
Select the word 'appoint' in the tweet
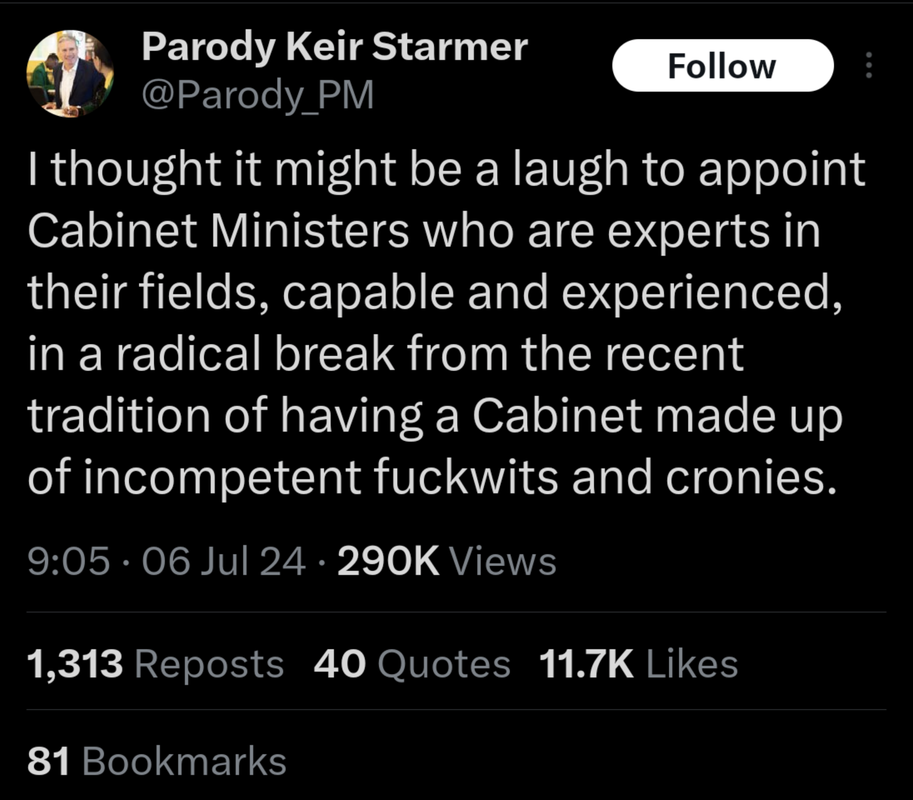click(x=781, y=172)
